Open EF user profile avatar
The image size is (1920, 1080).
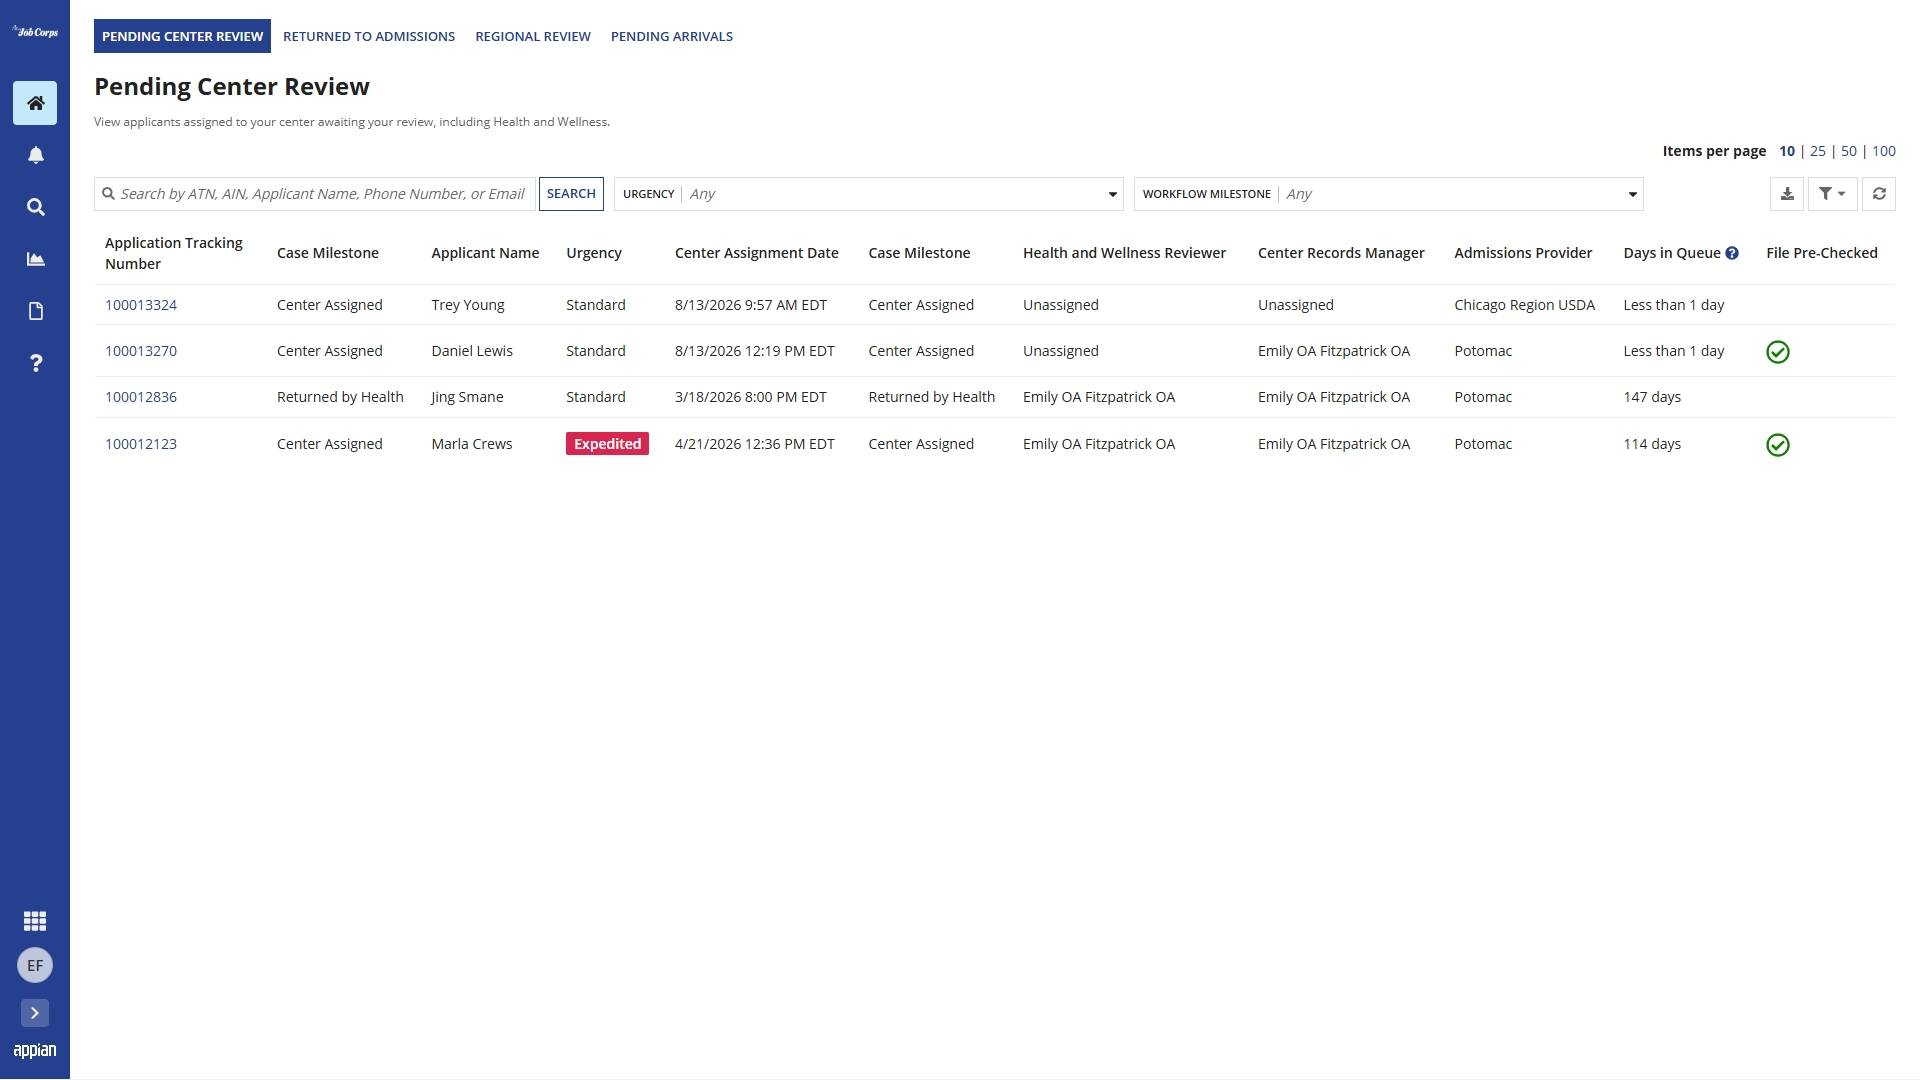[x=35, y=965]
